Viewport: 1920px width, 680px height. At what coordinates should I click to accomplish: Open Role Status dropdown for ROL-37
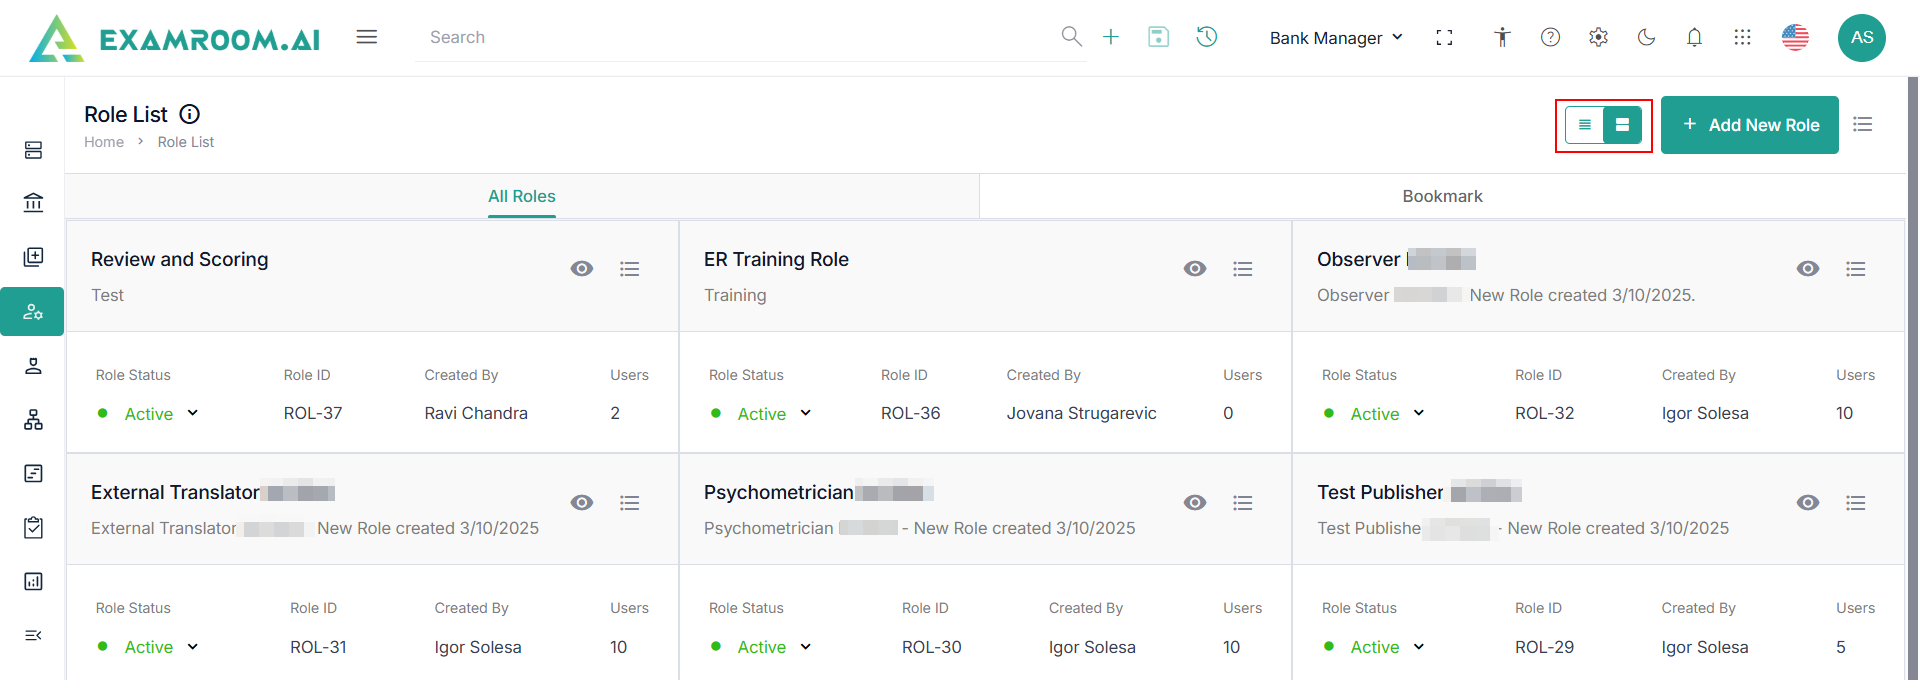[x=192, y=413]
